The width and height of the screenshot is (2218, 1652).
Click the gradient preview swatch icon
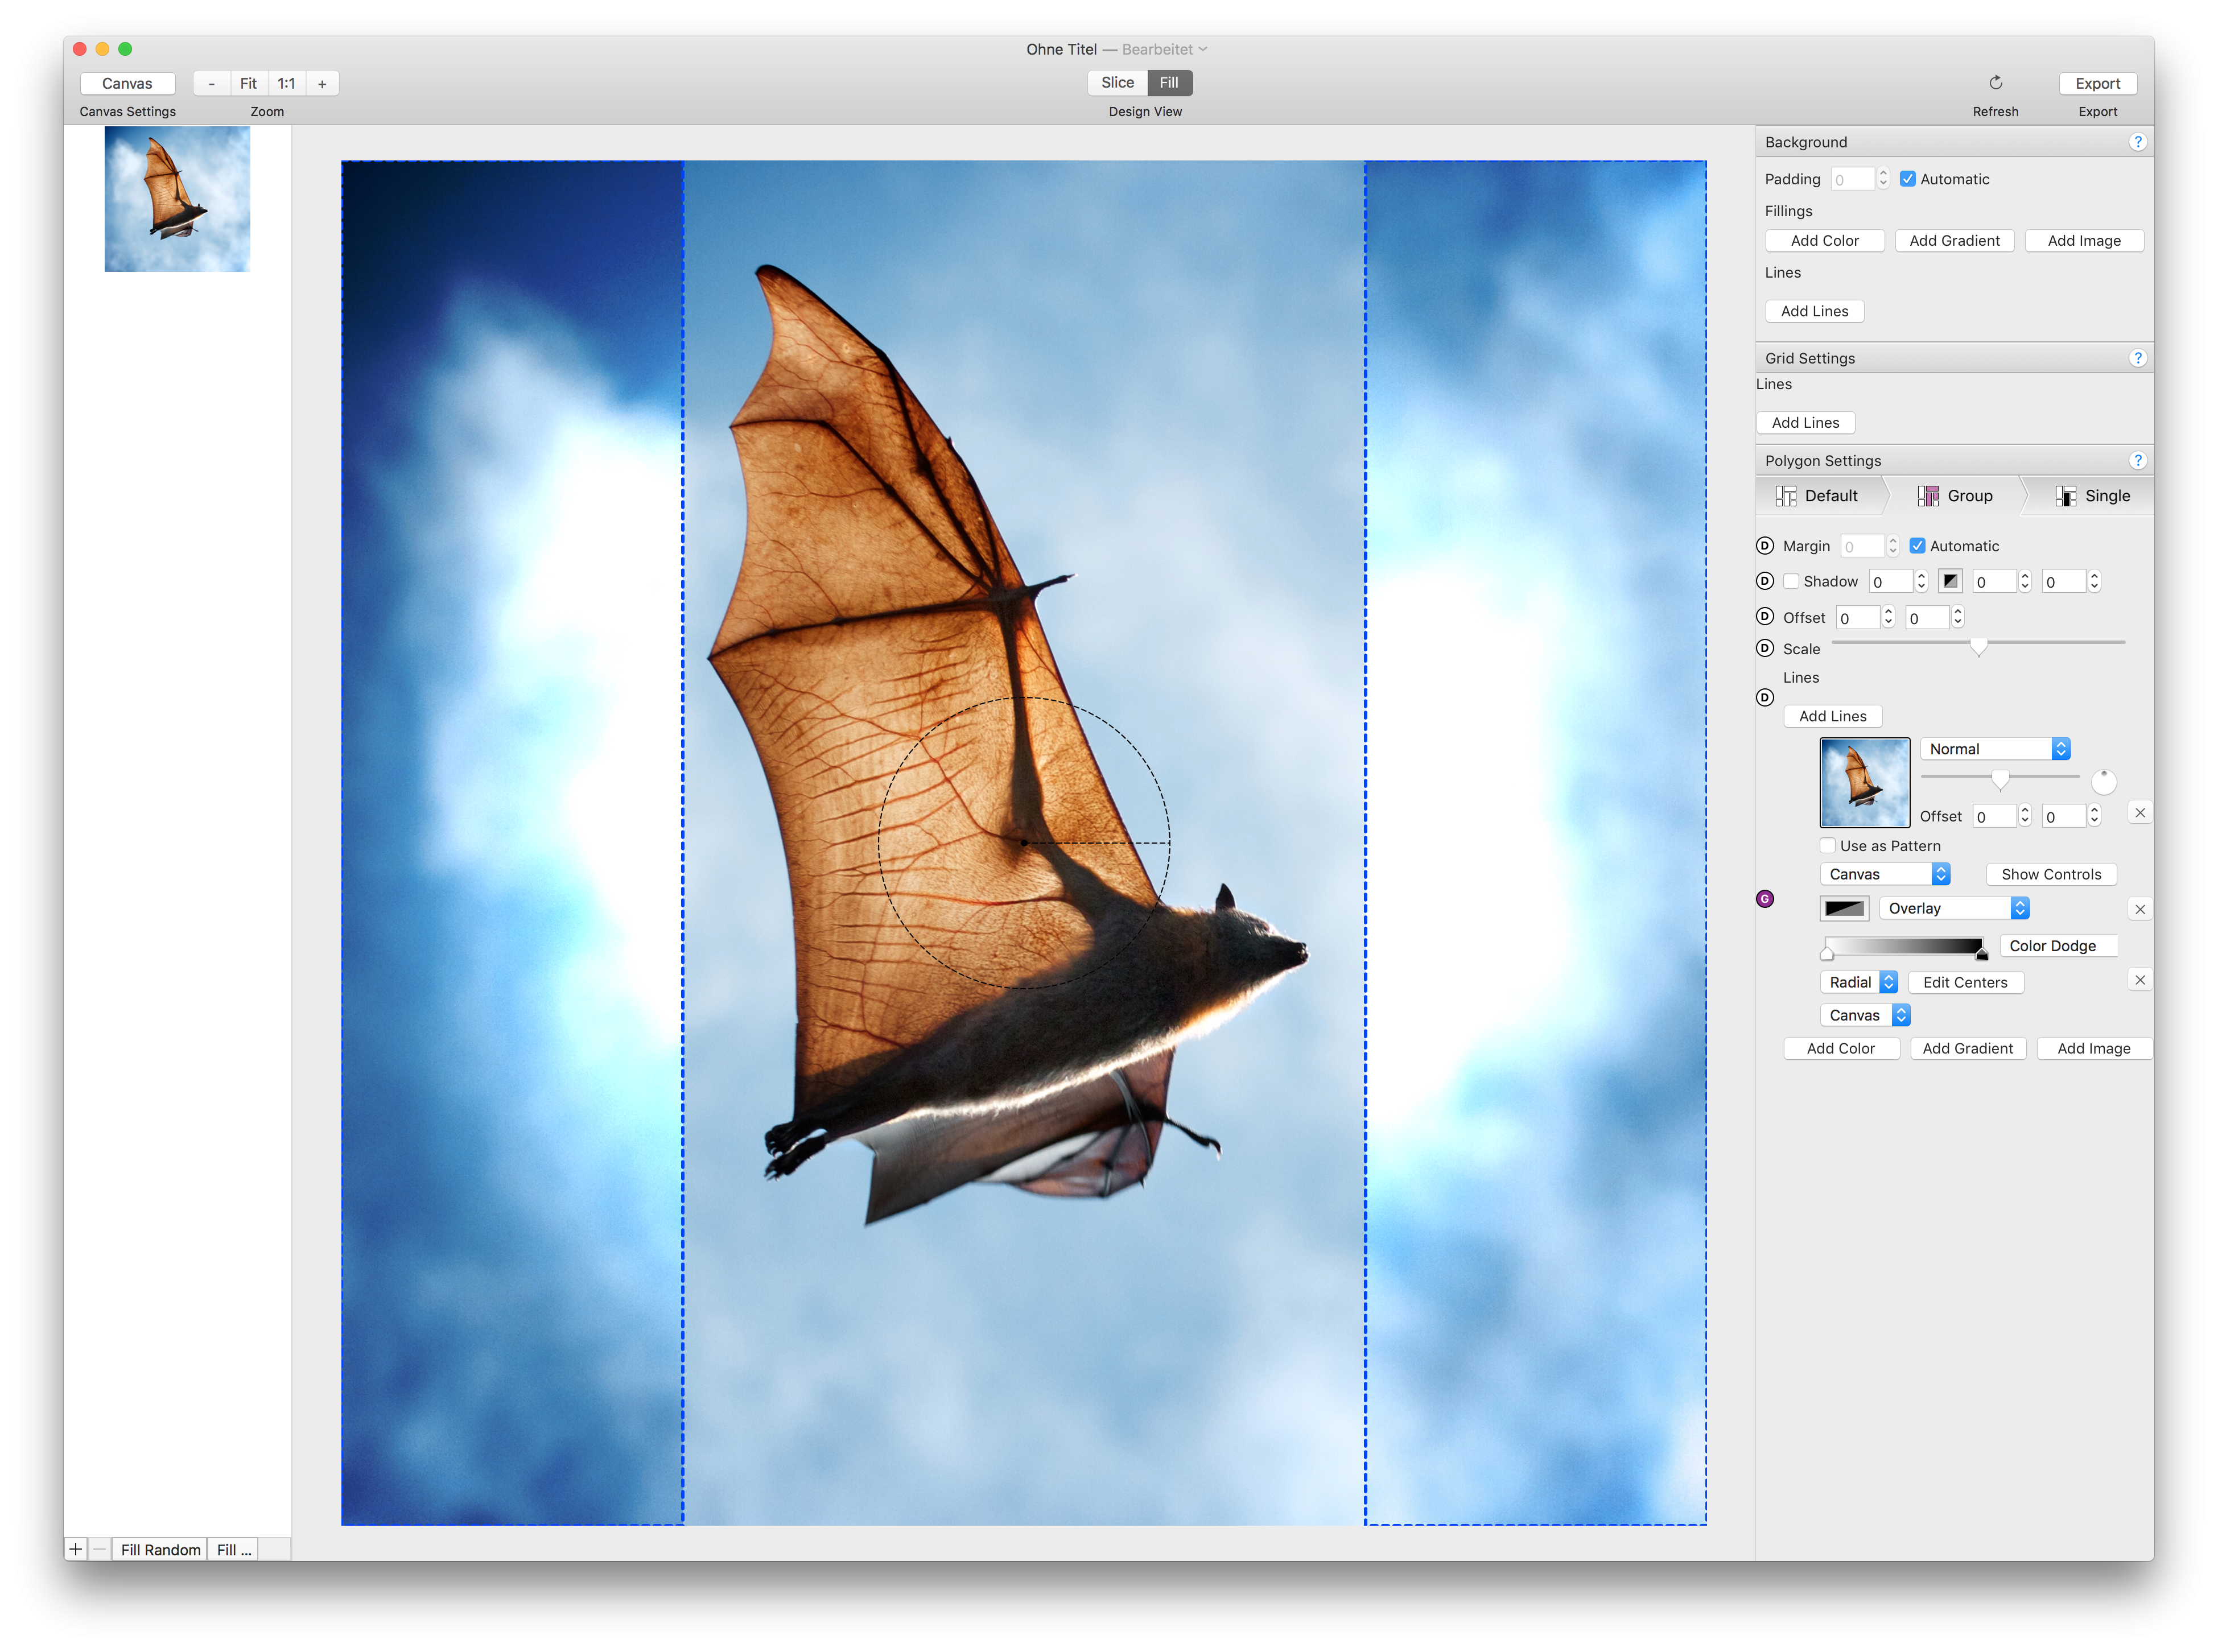tap(1844, 908)
